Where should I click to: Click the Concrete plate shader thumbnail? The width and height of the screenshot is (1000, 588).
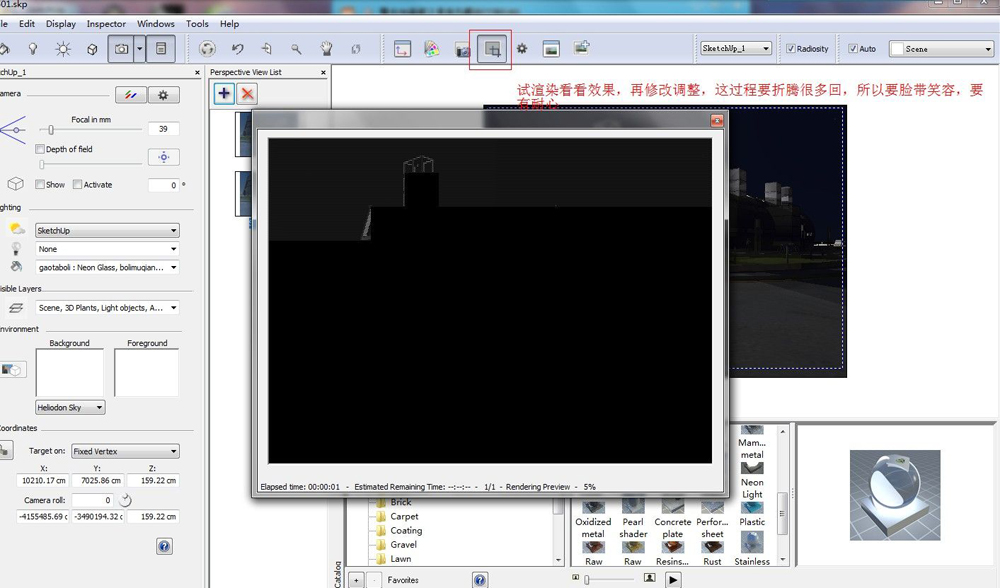(x=672, y=510)
